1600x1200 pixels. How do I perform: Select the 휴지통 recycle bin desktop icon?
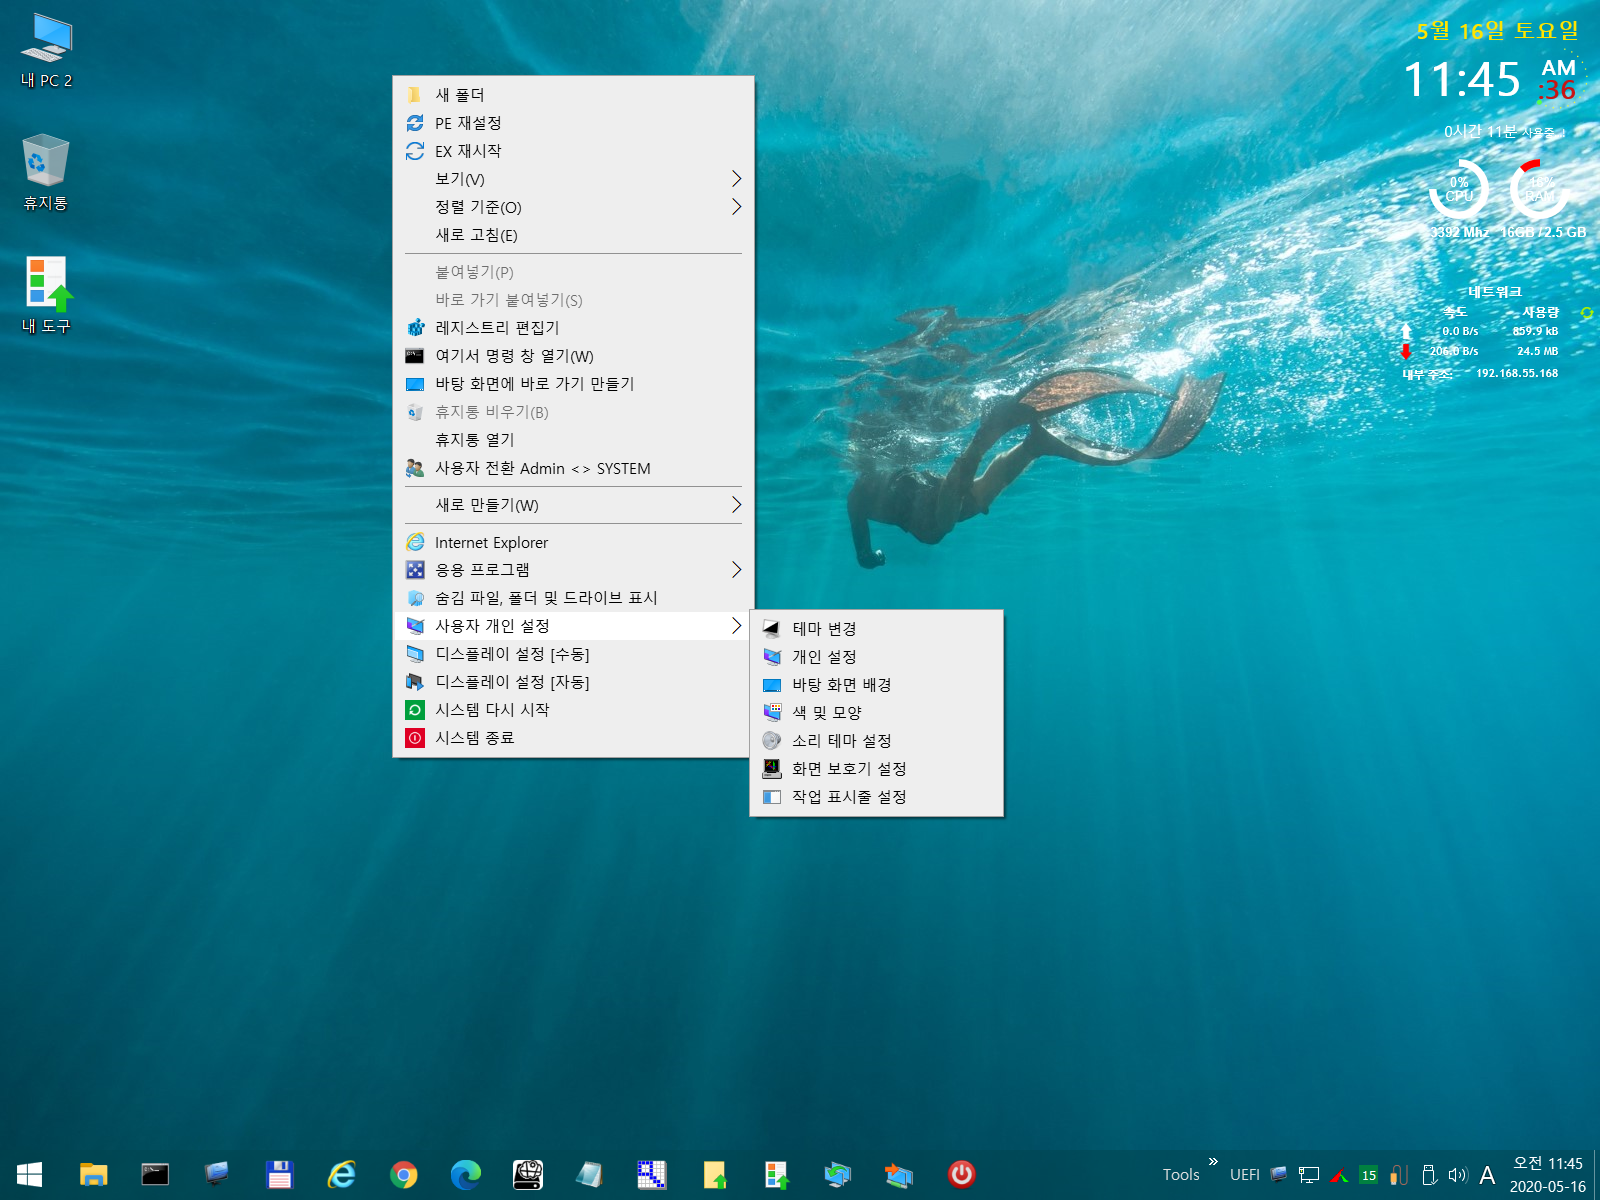tap(46, 173)
